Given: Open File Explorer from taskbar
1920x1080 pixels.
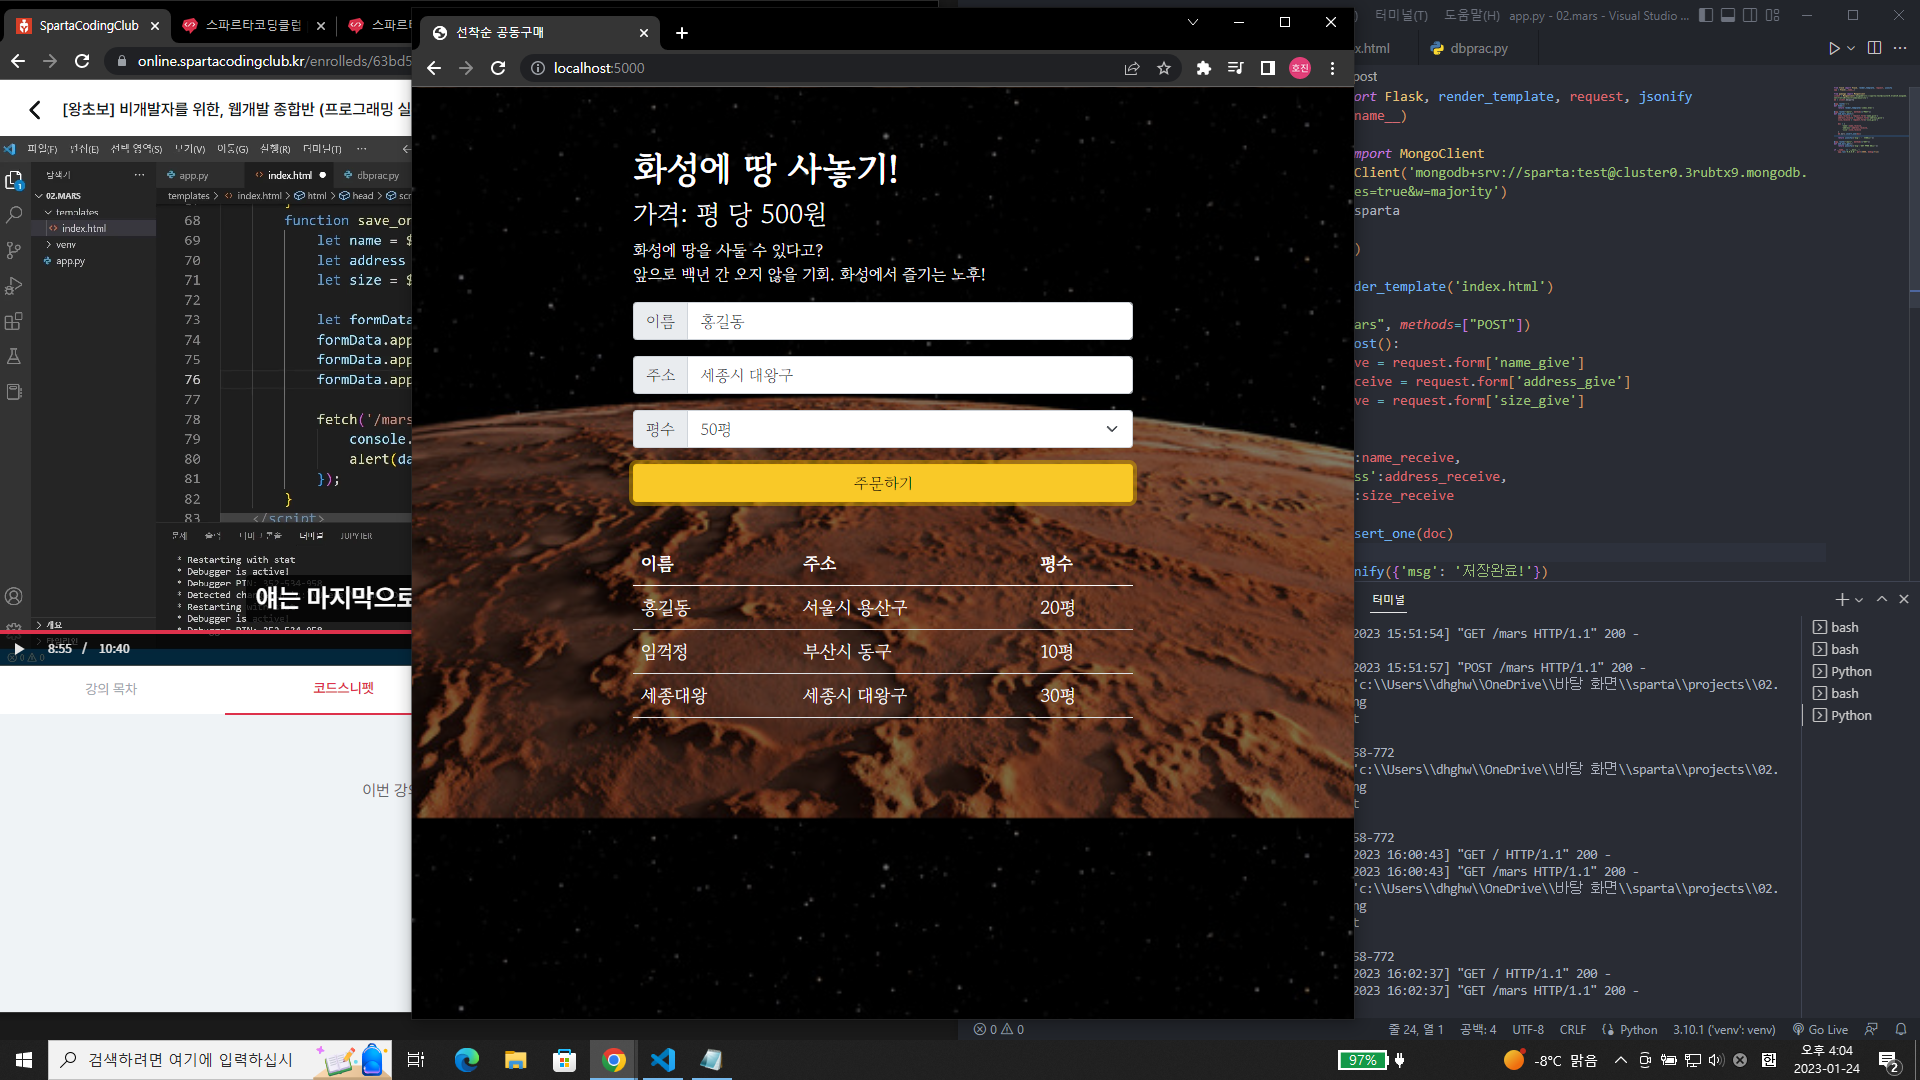Looking at the screenshot, I should [x=515, y=1060].
